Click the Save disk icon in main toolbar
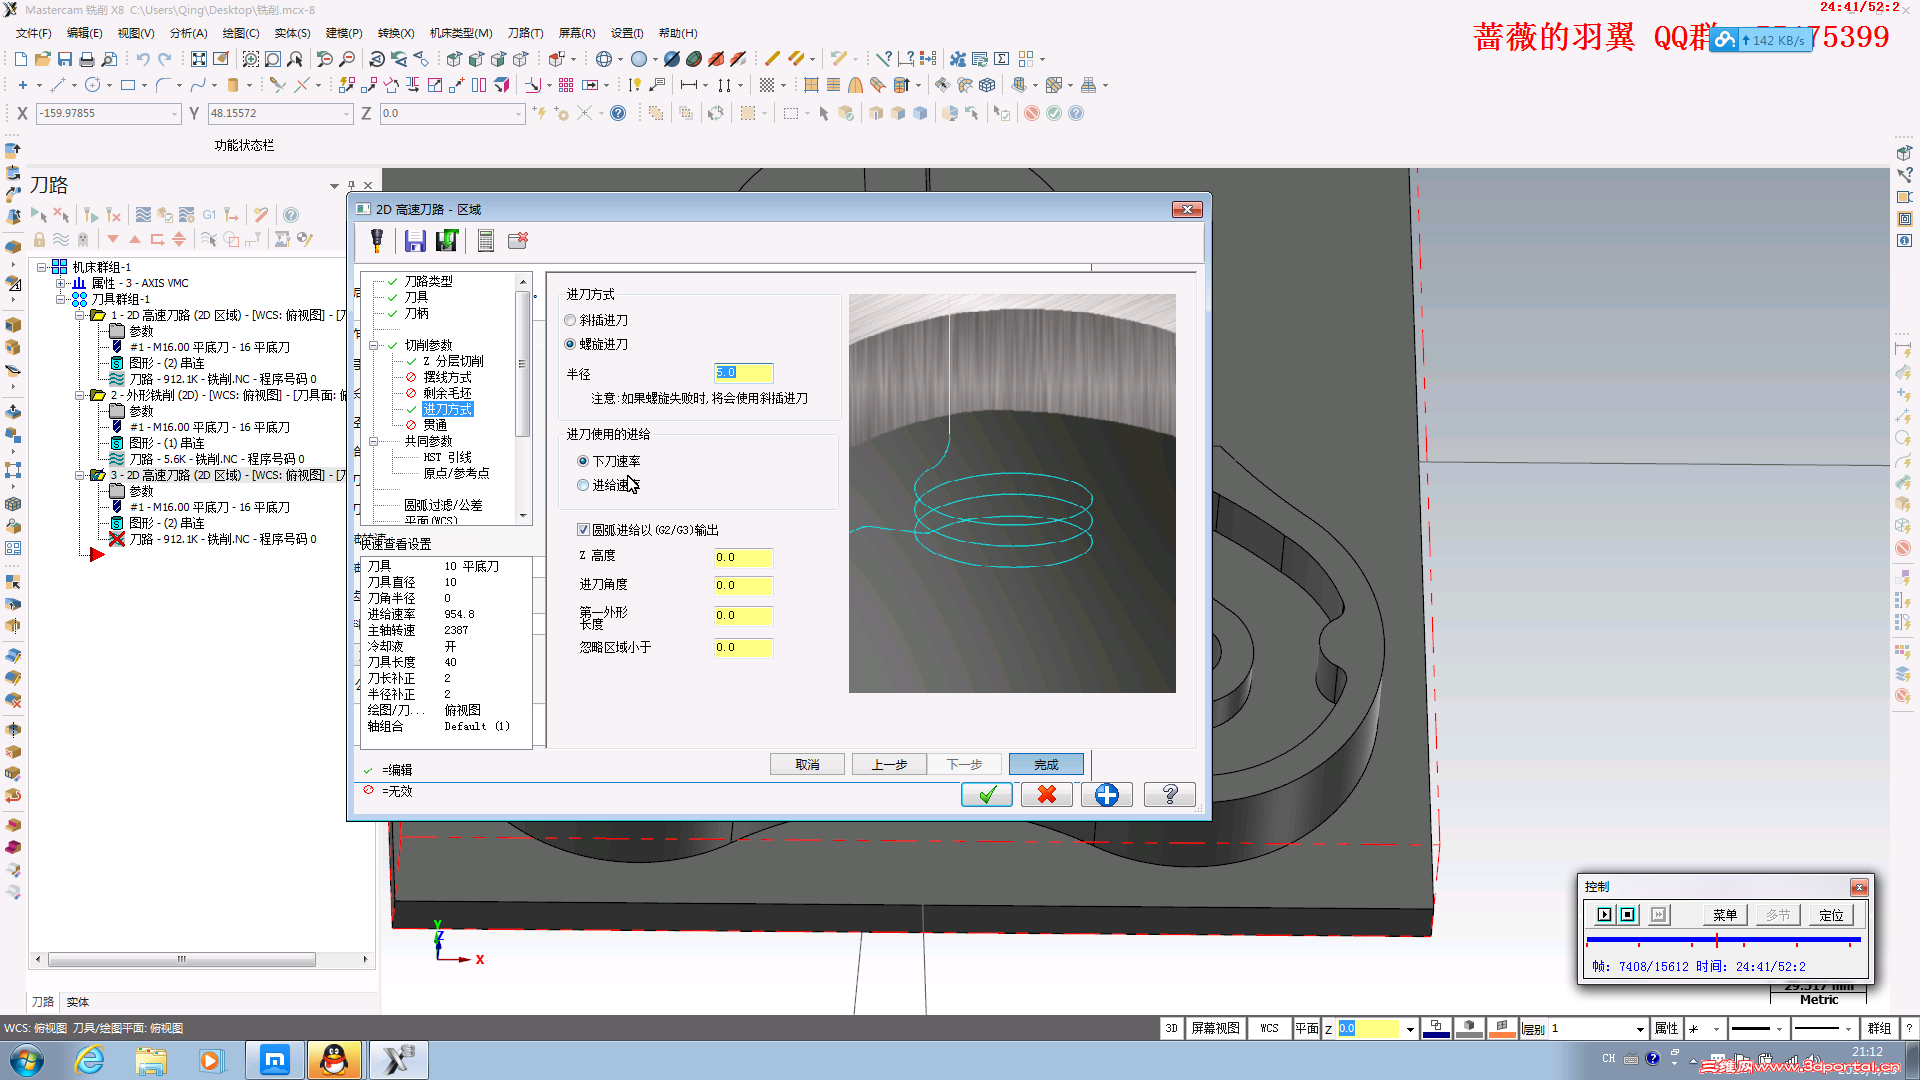The width and height of the screenshot is (1920, 1080). 65,59
